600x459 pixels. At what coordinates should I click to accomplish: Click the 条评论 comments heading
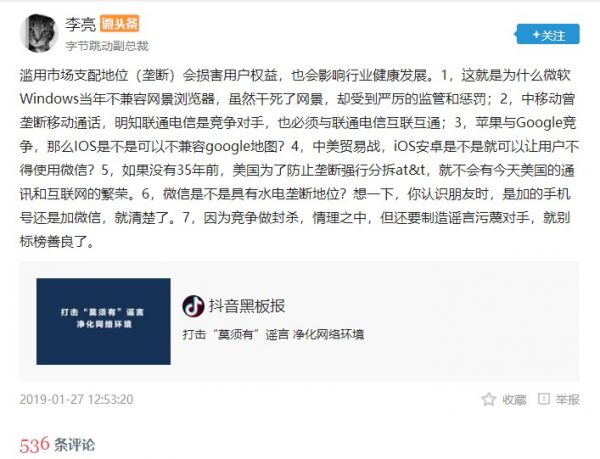pos(75,445)
